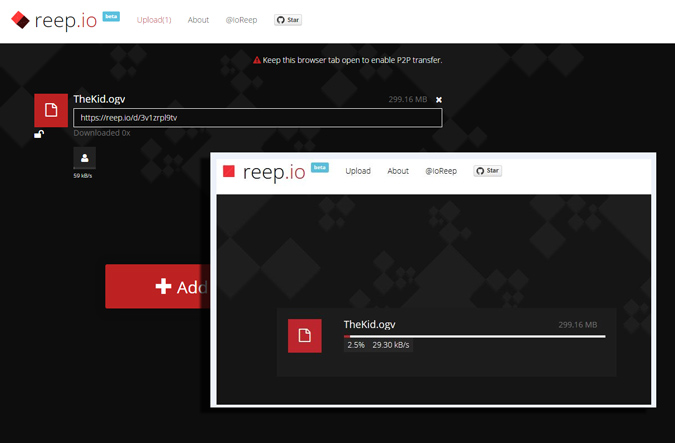Image resolution: width=675 pixels, height=443 pixels.
Task: Click the GitHub Star button in main header
Action: pyautogui.click(x=288, y=20)
